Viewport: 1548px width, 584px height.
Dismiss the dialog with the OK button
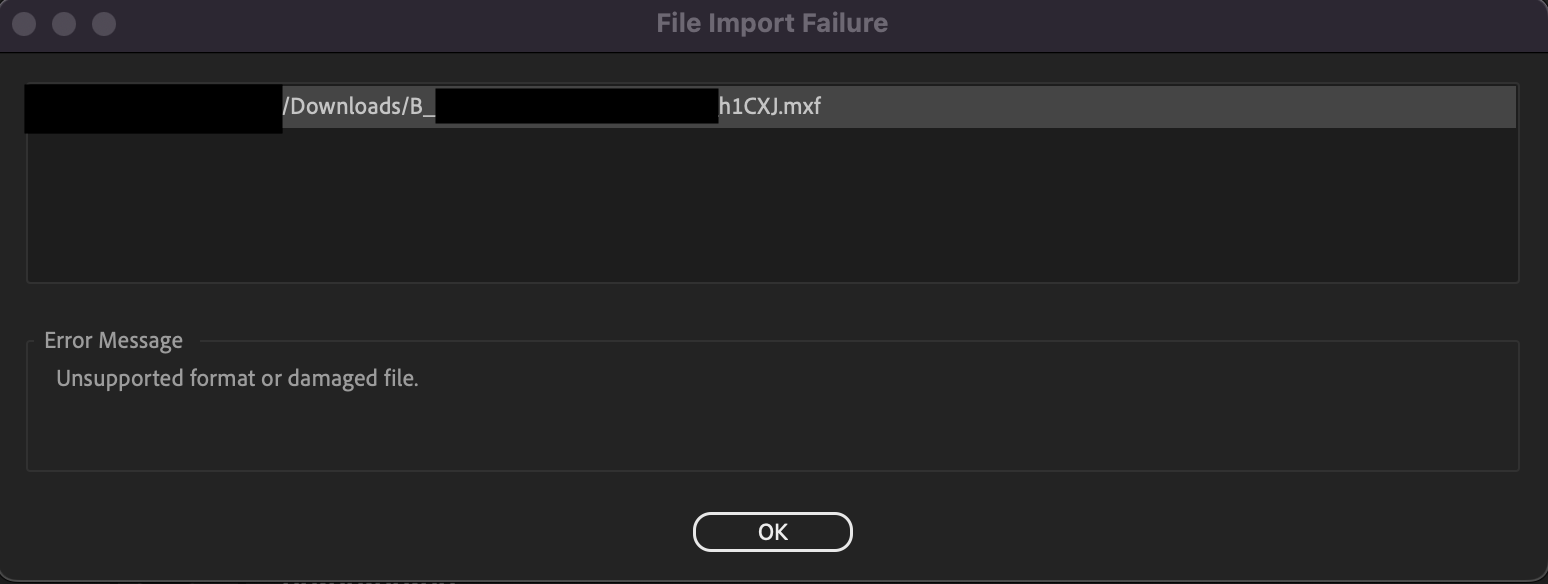point(772,531)
